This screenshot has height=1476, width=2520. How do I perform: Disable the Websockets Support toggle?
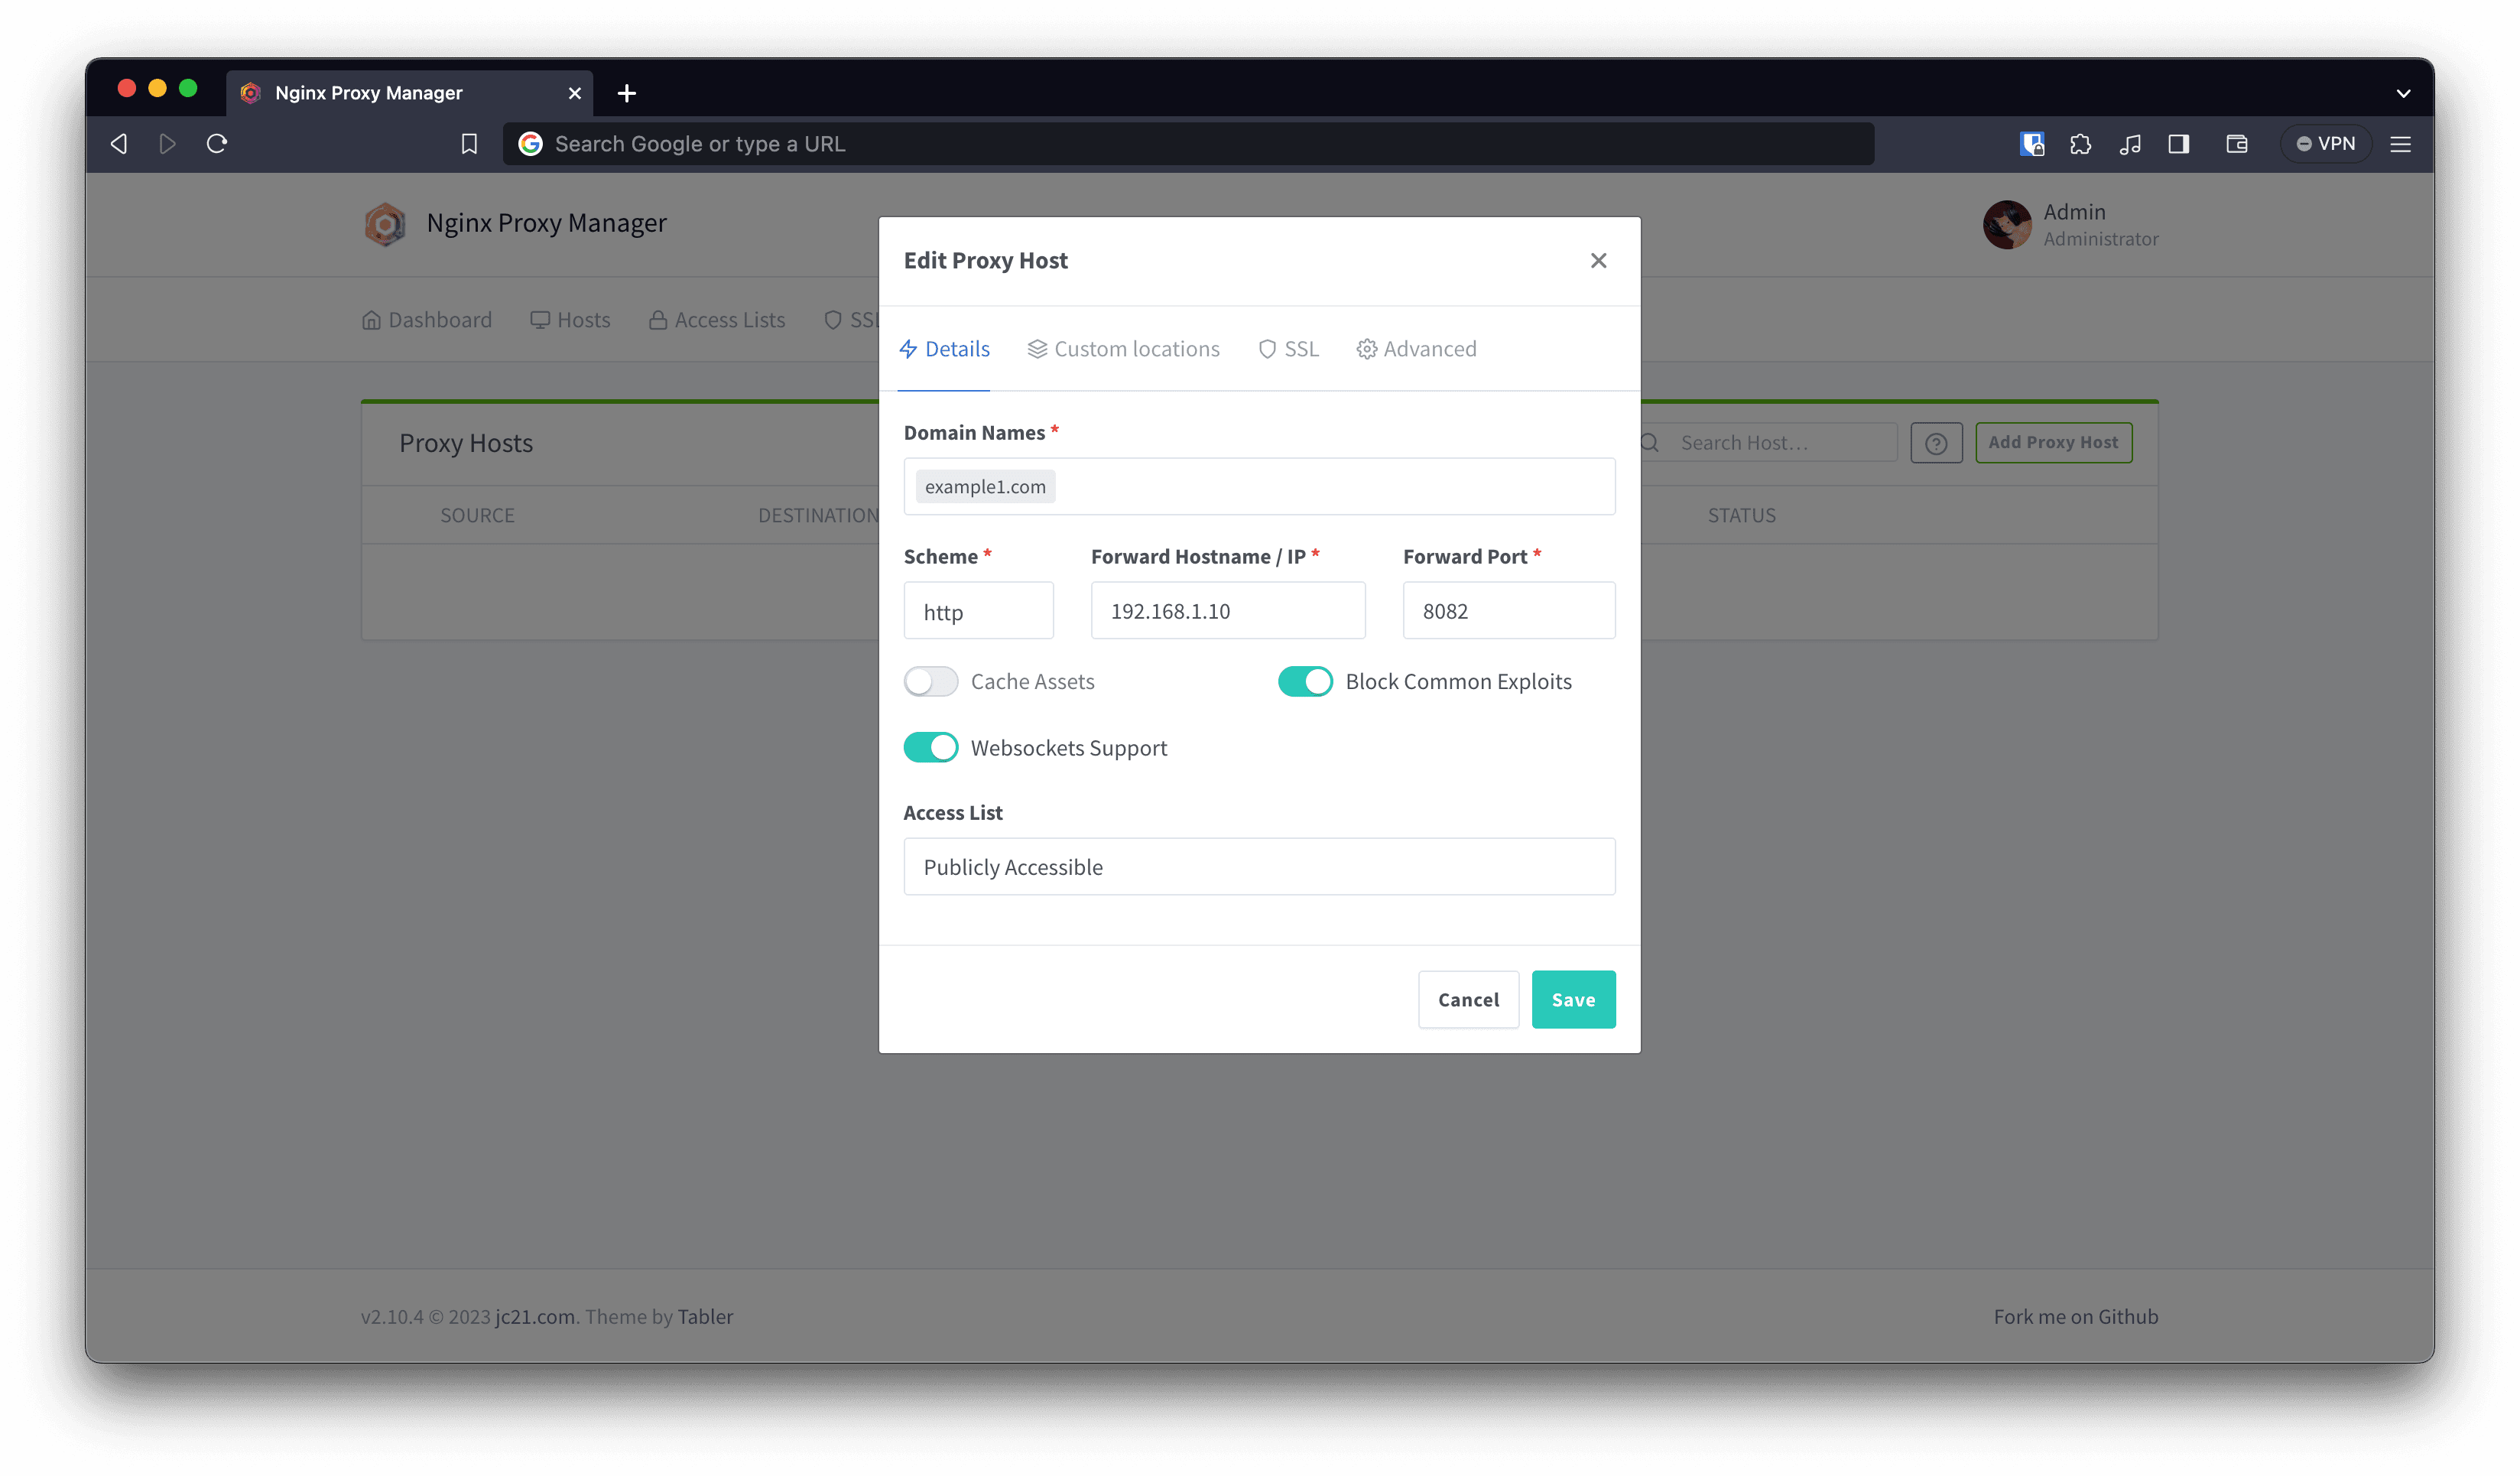[x=930, y=748]
